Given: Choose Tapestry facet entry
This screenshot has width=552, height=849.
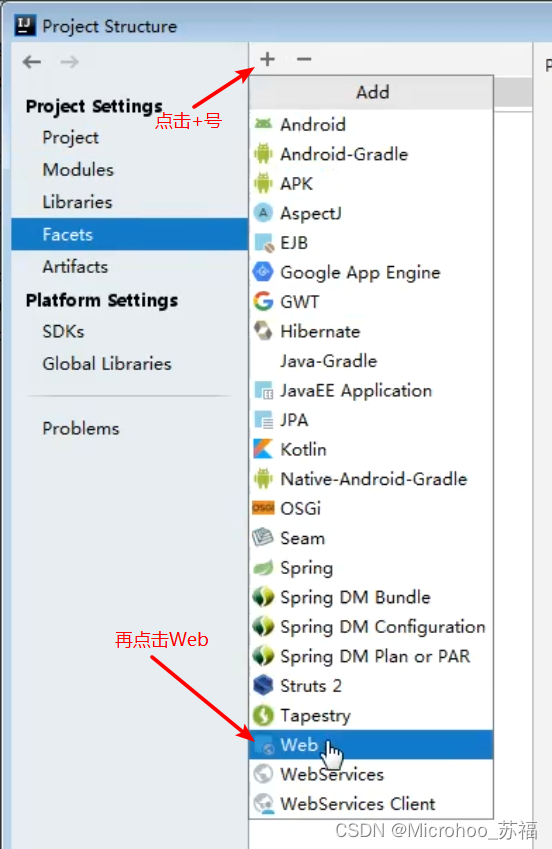Looking at the screenshot, I should pos(371,715).
